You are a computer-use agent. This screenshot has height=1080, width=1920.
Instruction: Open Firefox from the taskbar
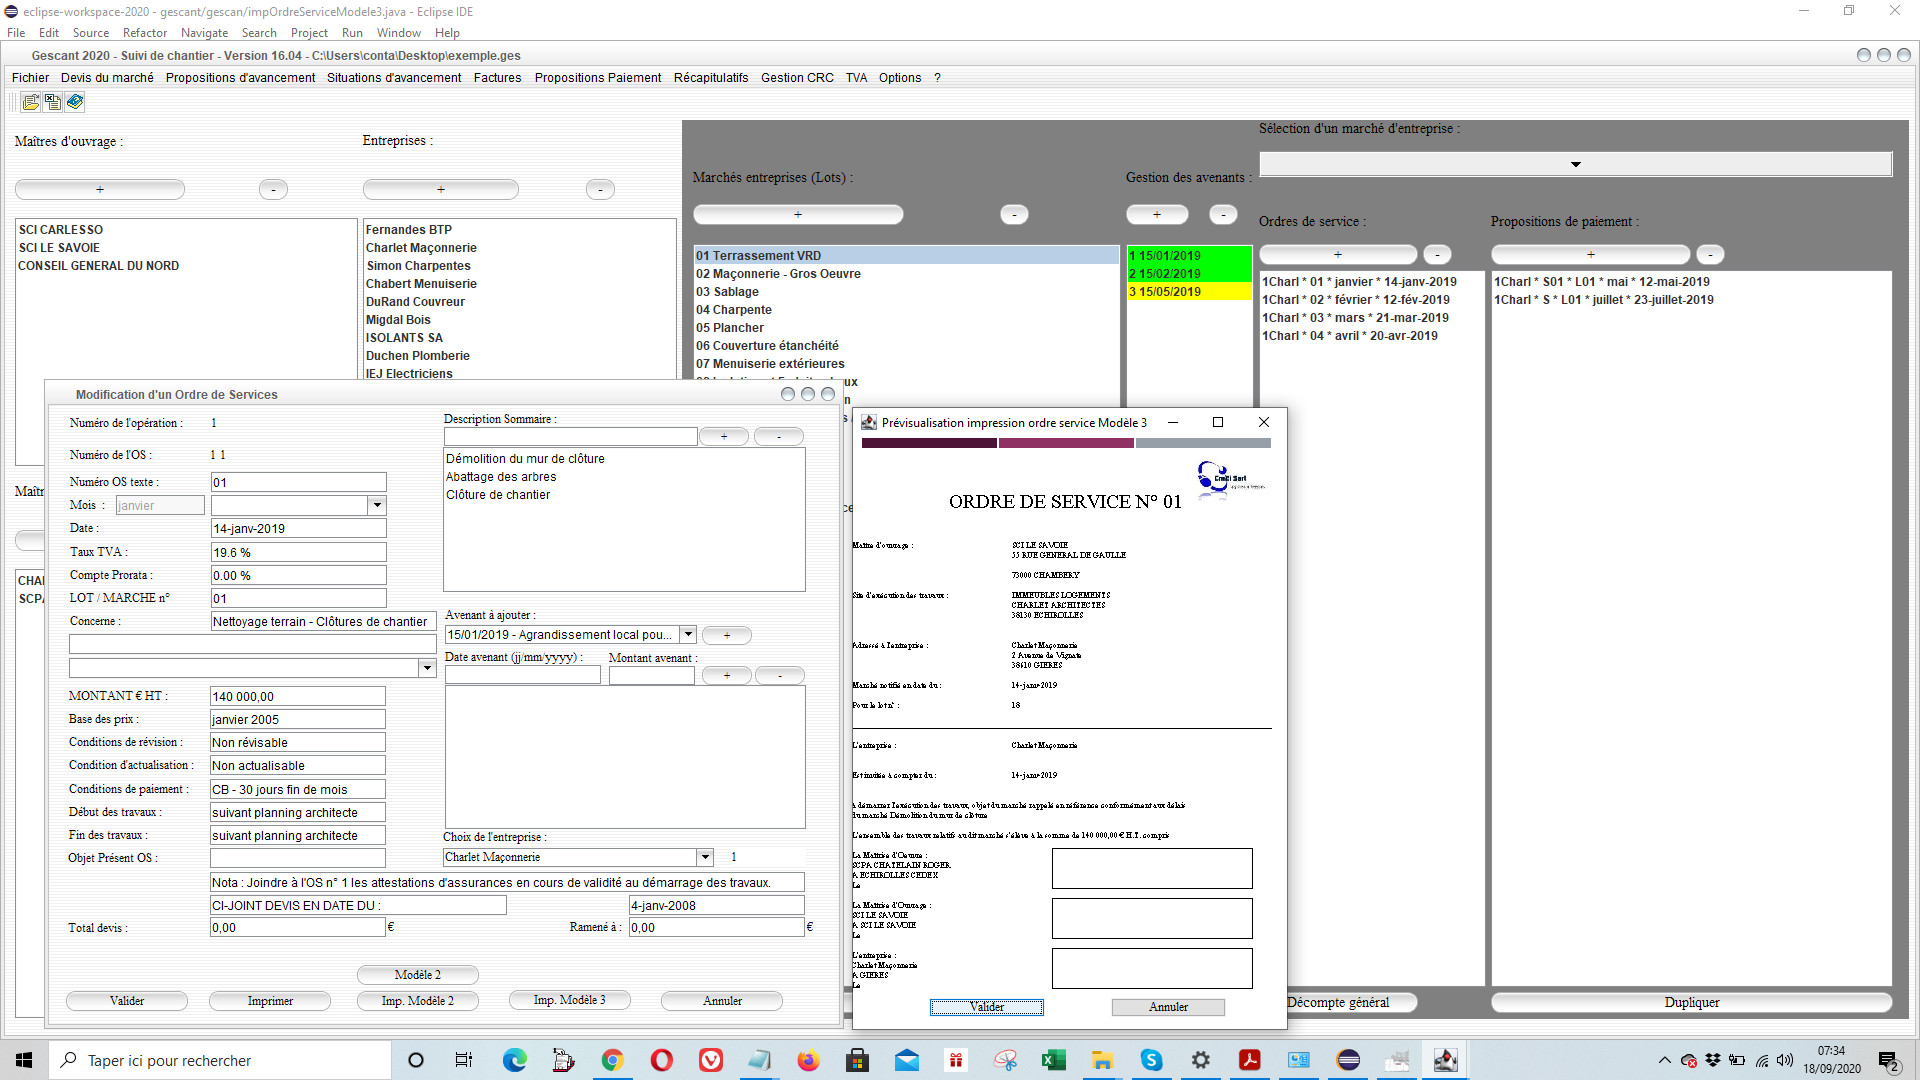pos(808,1060)
